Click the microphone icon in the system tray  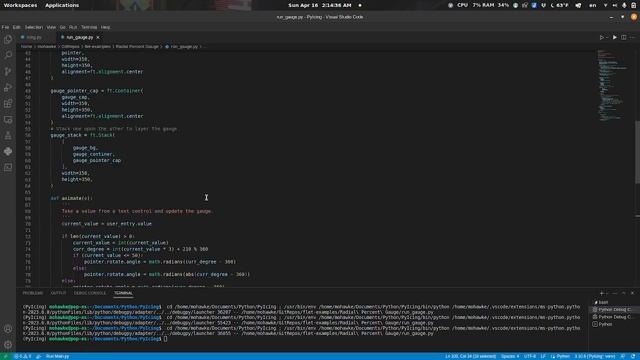pos(624,5)
